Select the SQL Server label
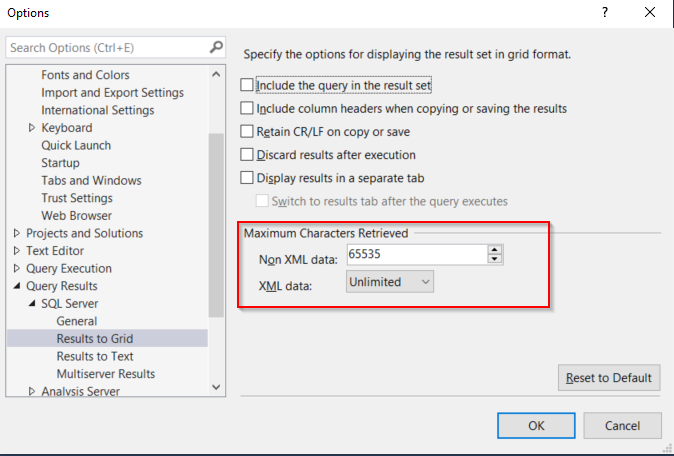Screen dimensions: 674x456 click(x=70, y=303)
